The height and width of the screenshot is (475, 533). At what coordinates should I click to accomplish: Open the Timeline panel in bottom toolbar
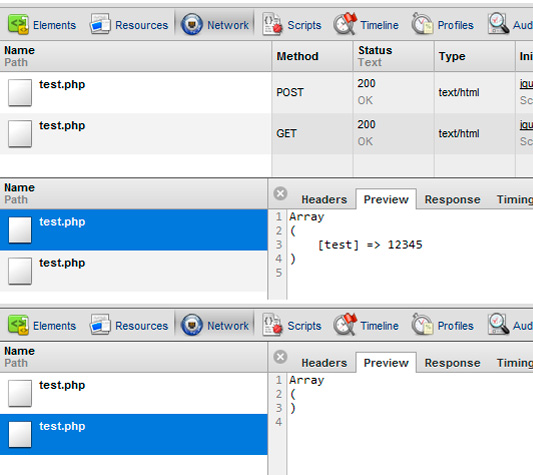point(366,325)
